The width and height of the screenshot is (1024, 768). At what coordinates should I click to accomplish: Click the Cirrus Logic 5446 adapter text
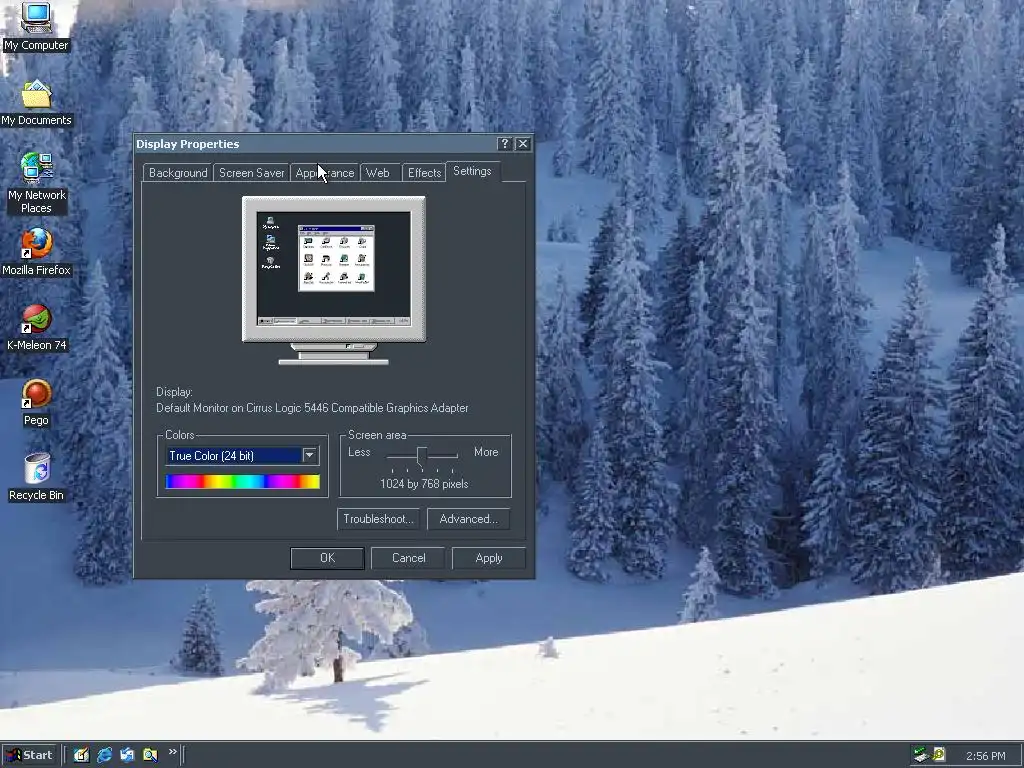click(x=312, y=408)
